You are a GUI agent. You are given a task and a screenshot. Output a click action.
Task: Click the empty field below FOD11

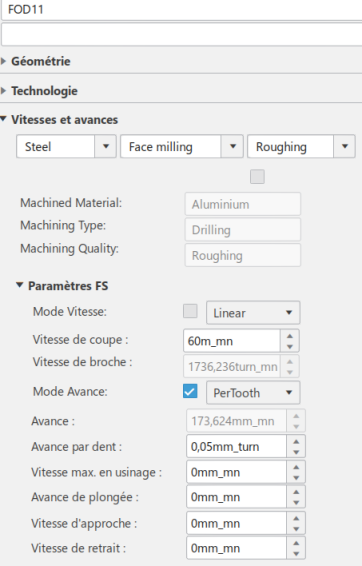pyautogui.click(x=181, y=34)
